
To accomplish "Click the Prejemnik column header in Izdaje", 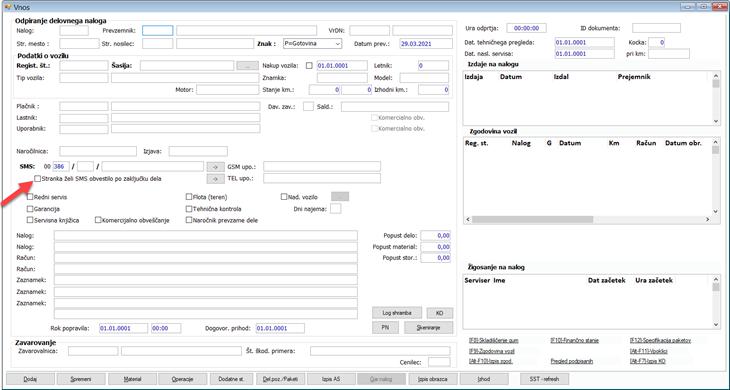I will [634, 77].
